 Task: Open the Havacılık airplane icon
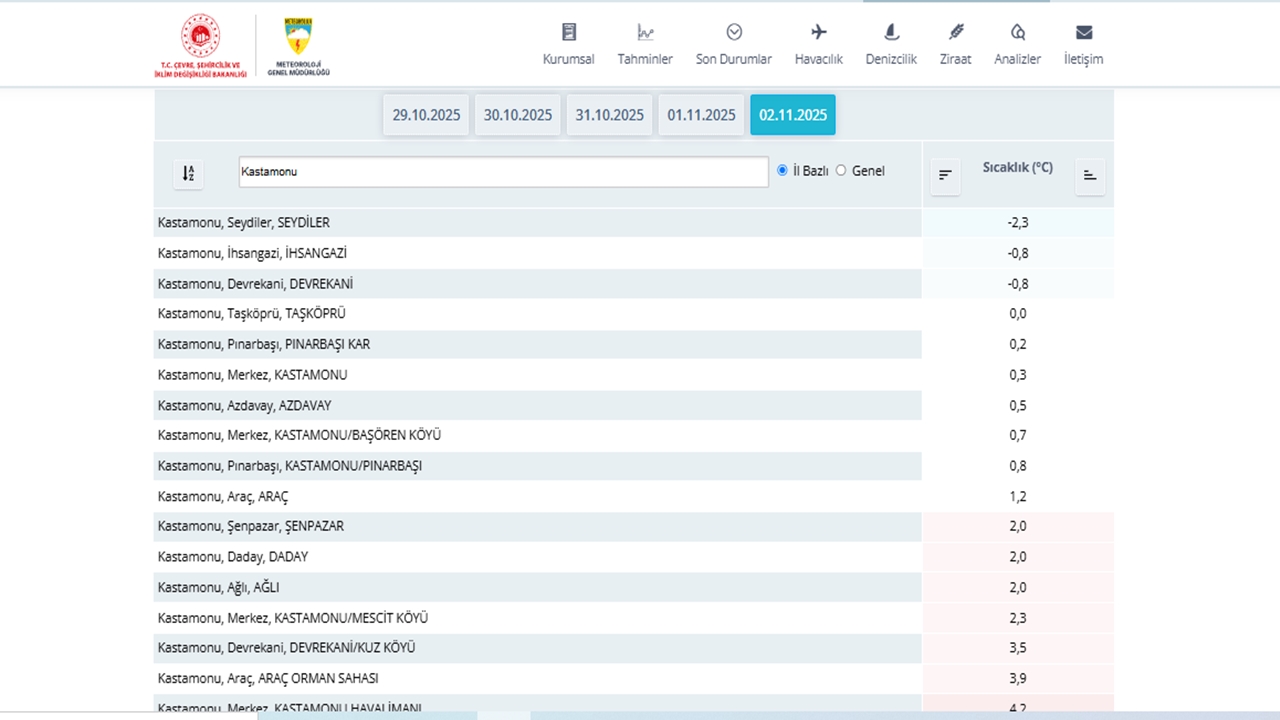(x=819, y=32)
